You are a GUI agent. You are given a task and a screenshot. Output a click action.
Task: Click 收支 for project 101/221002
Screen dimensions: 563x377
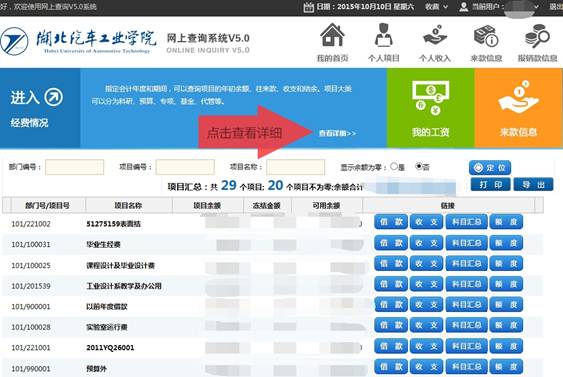tap(426, 222)
